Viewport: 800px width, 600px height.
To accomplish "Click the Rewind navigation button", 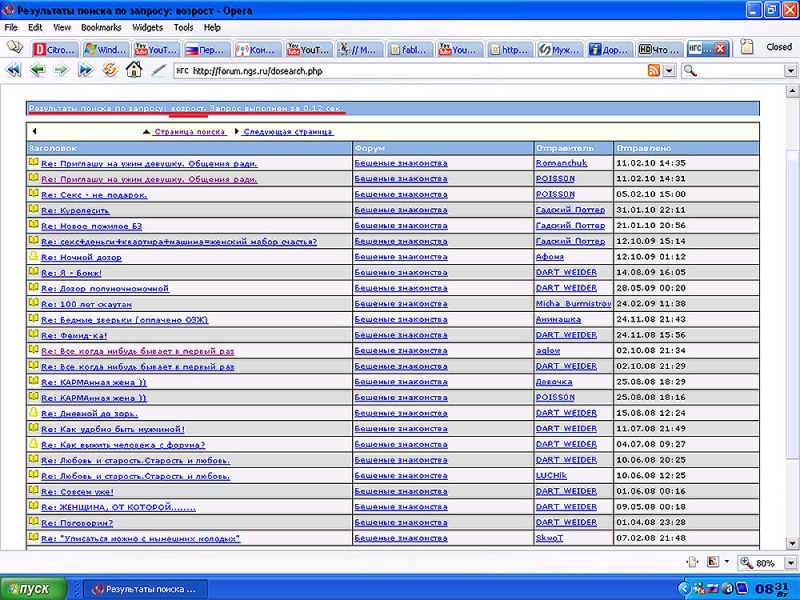I will click(x=14, y=70).
